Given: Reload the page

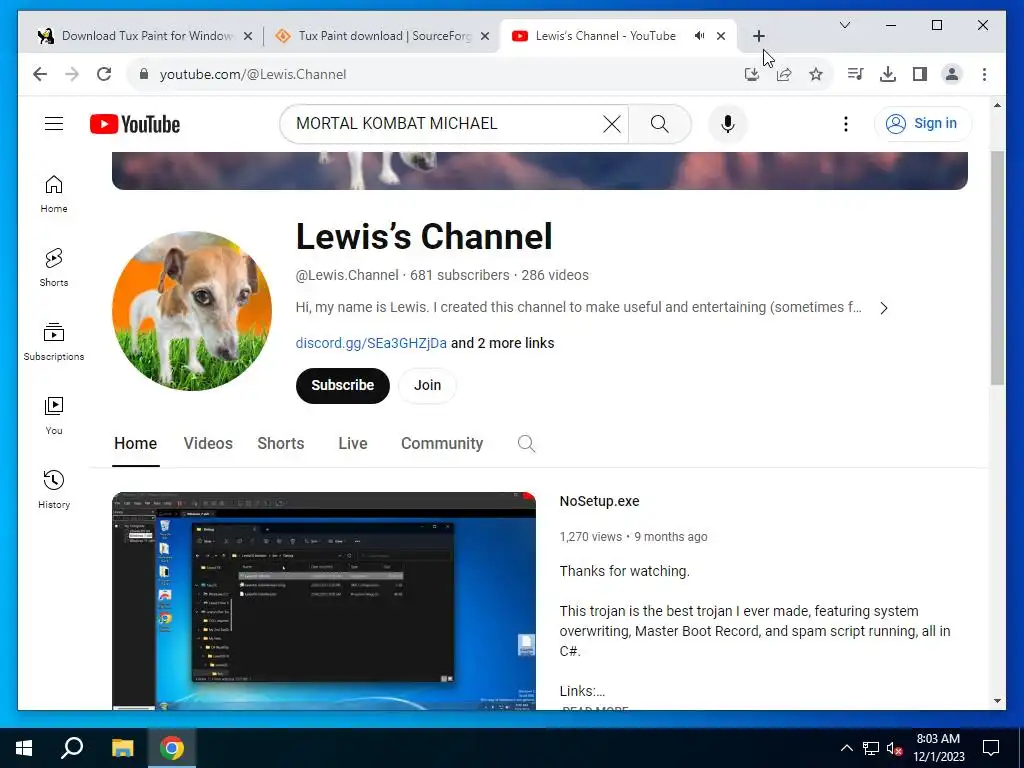Looking at the screenshot, I should point(104,74).
